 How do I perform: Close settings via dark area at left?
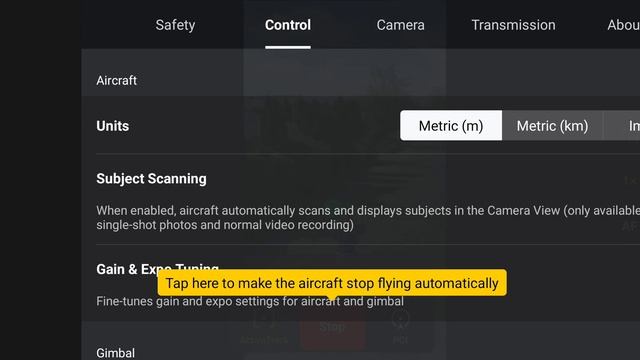(40, 180)
